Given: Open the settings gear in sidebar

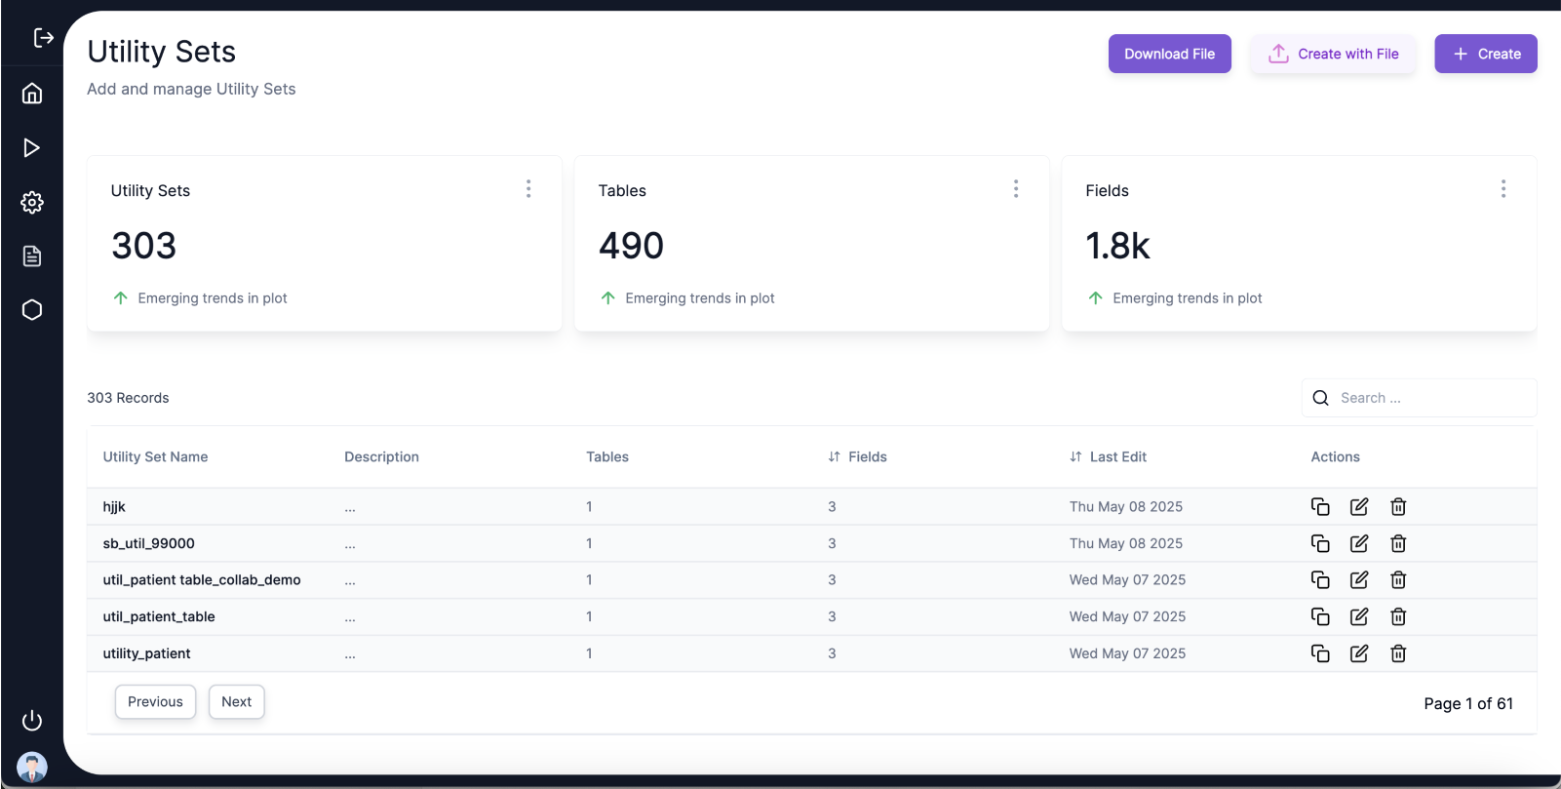Looking at the screenshot, I should tap(32, 203).
